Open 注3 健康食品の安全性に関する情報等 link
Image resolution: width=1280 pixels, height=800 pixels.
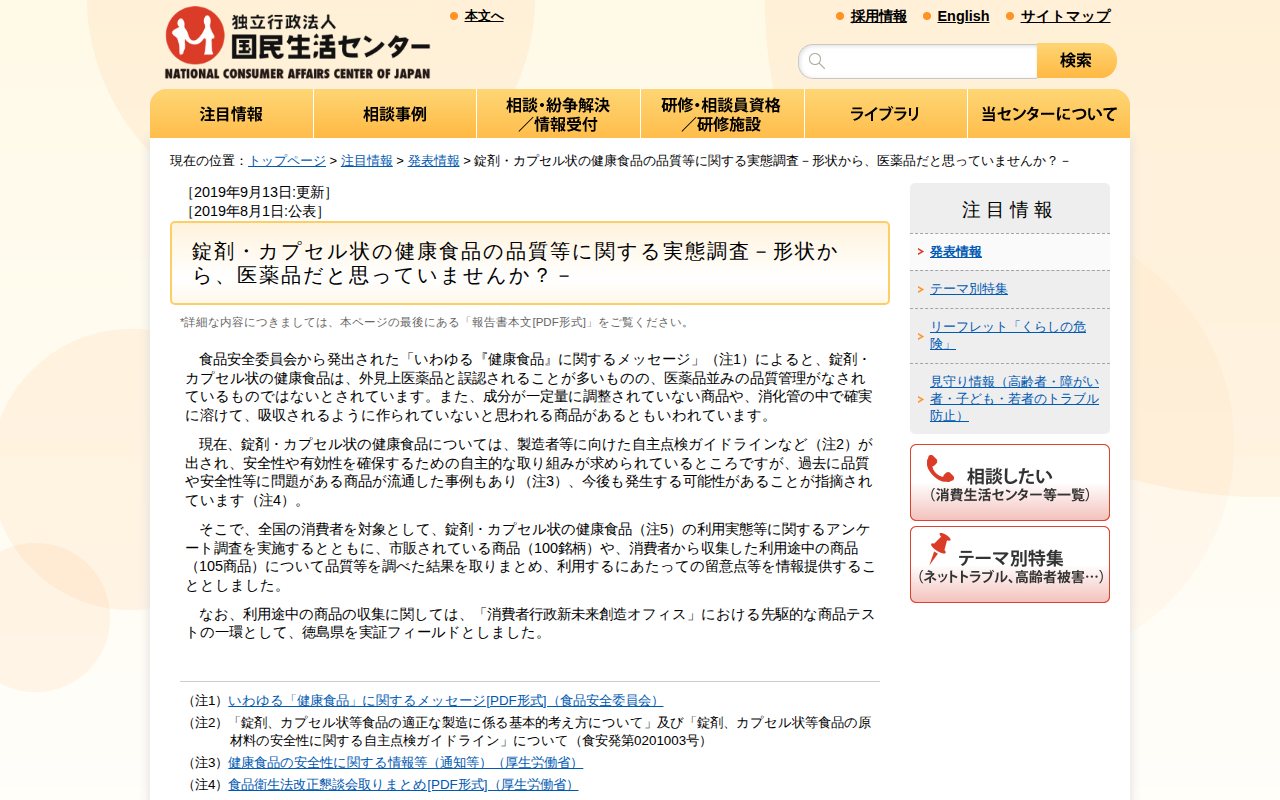(x=405, y=763)
